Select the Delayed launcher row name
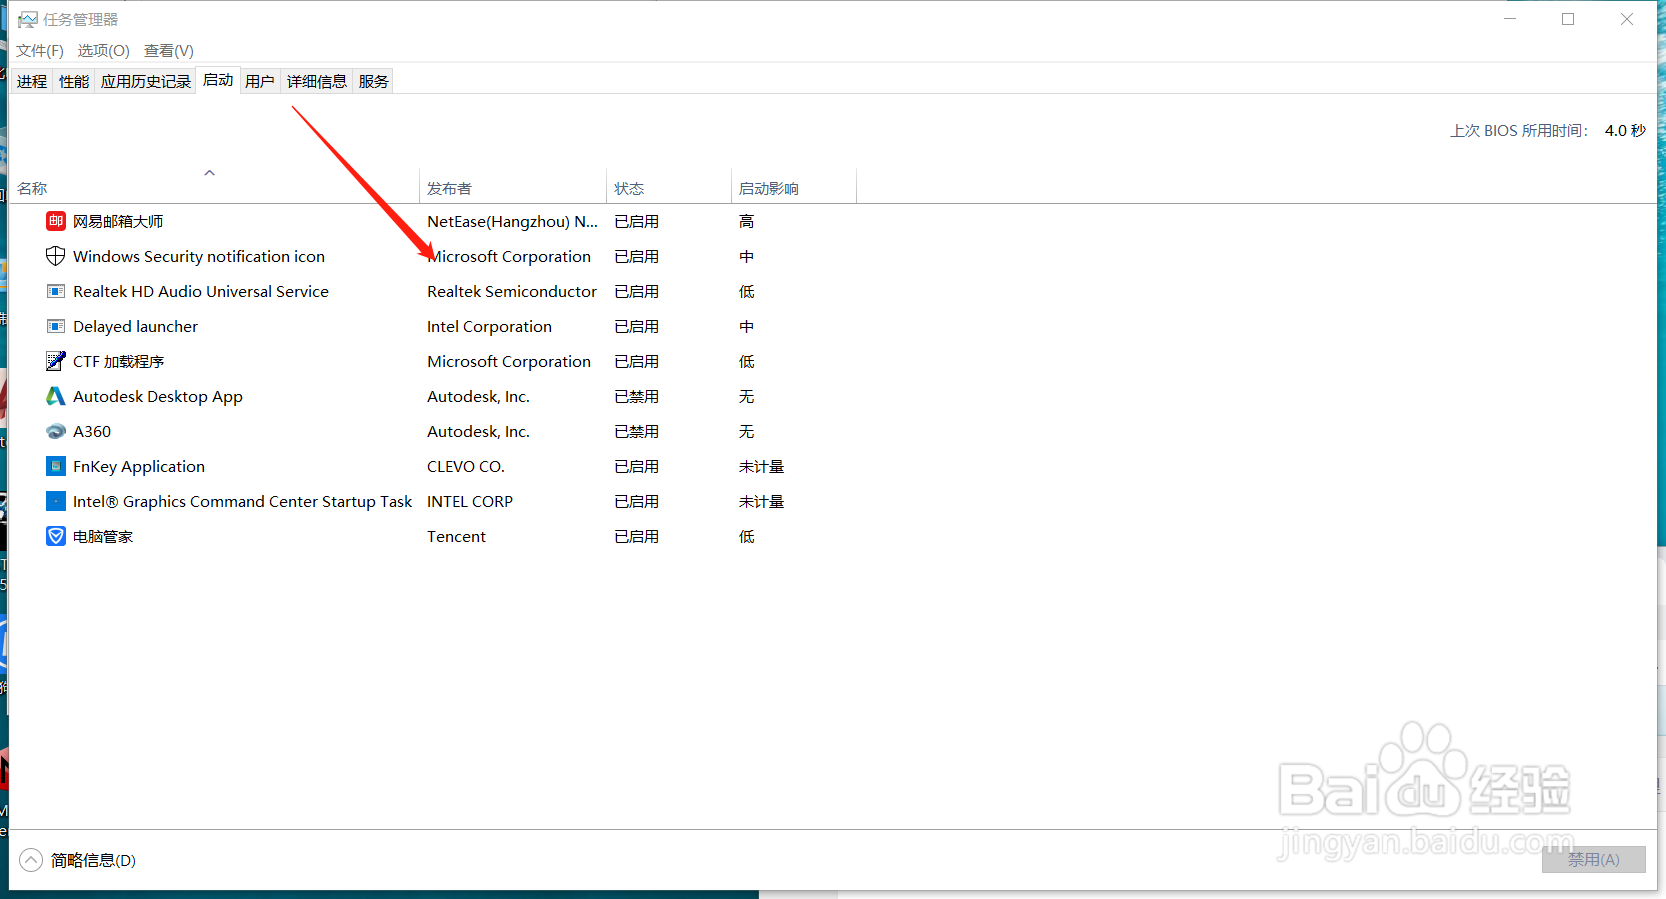 [x=135, y=326]
